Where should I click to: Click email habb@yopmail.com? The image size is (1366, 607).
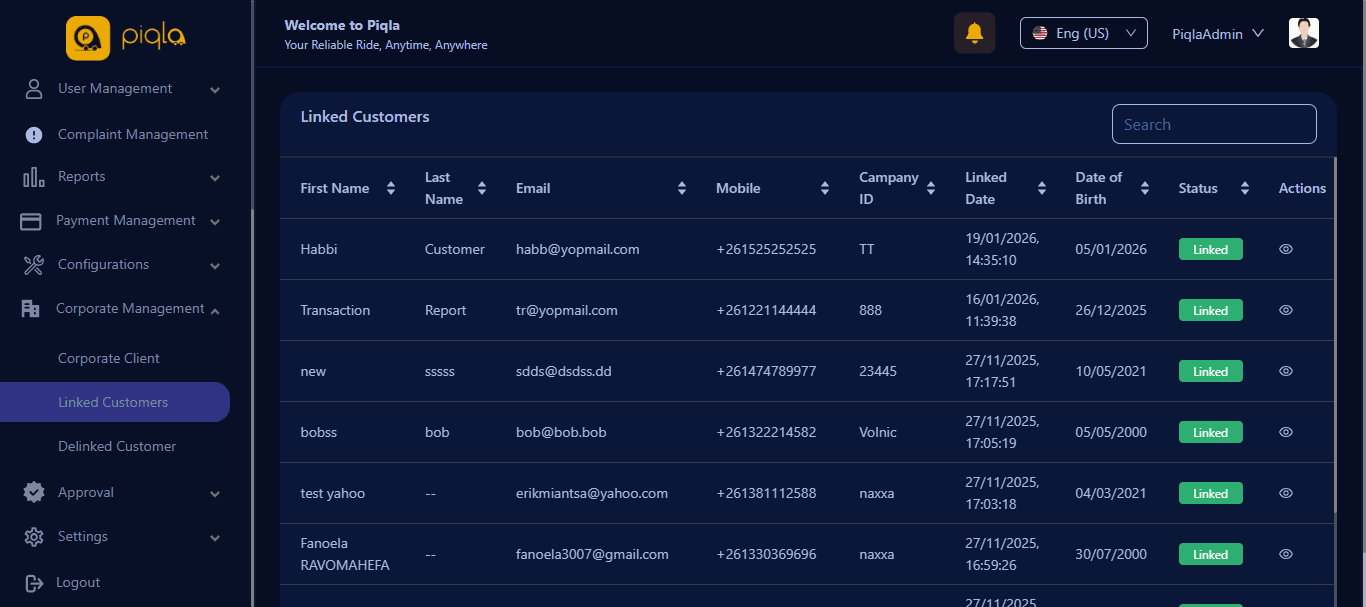click(x=578, y=249)
